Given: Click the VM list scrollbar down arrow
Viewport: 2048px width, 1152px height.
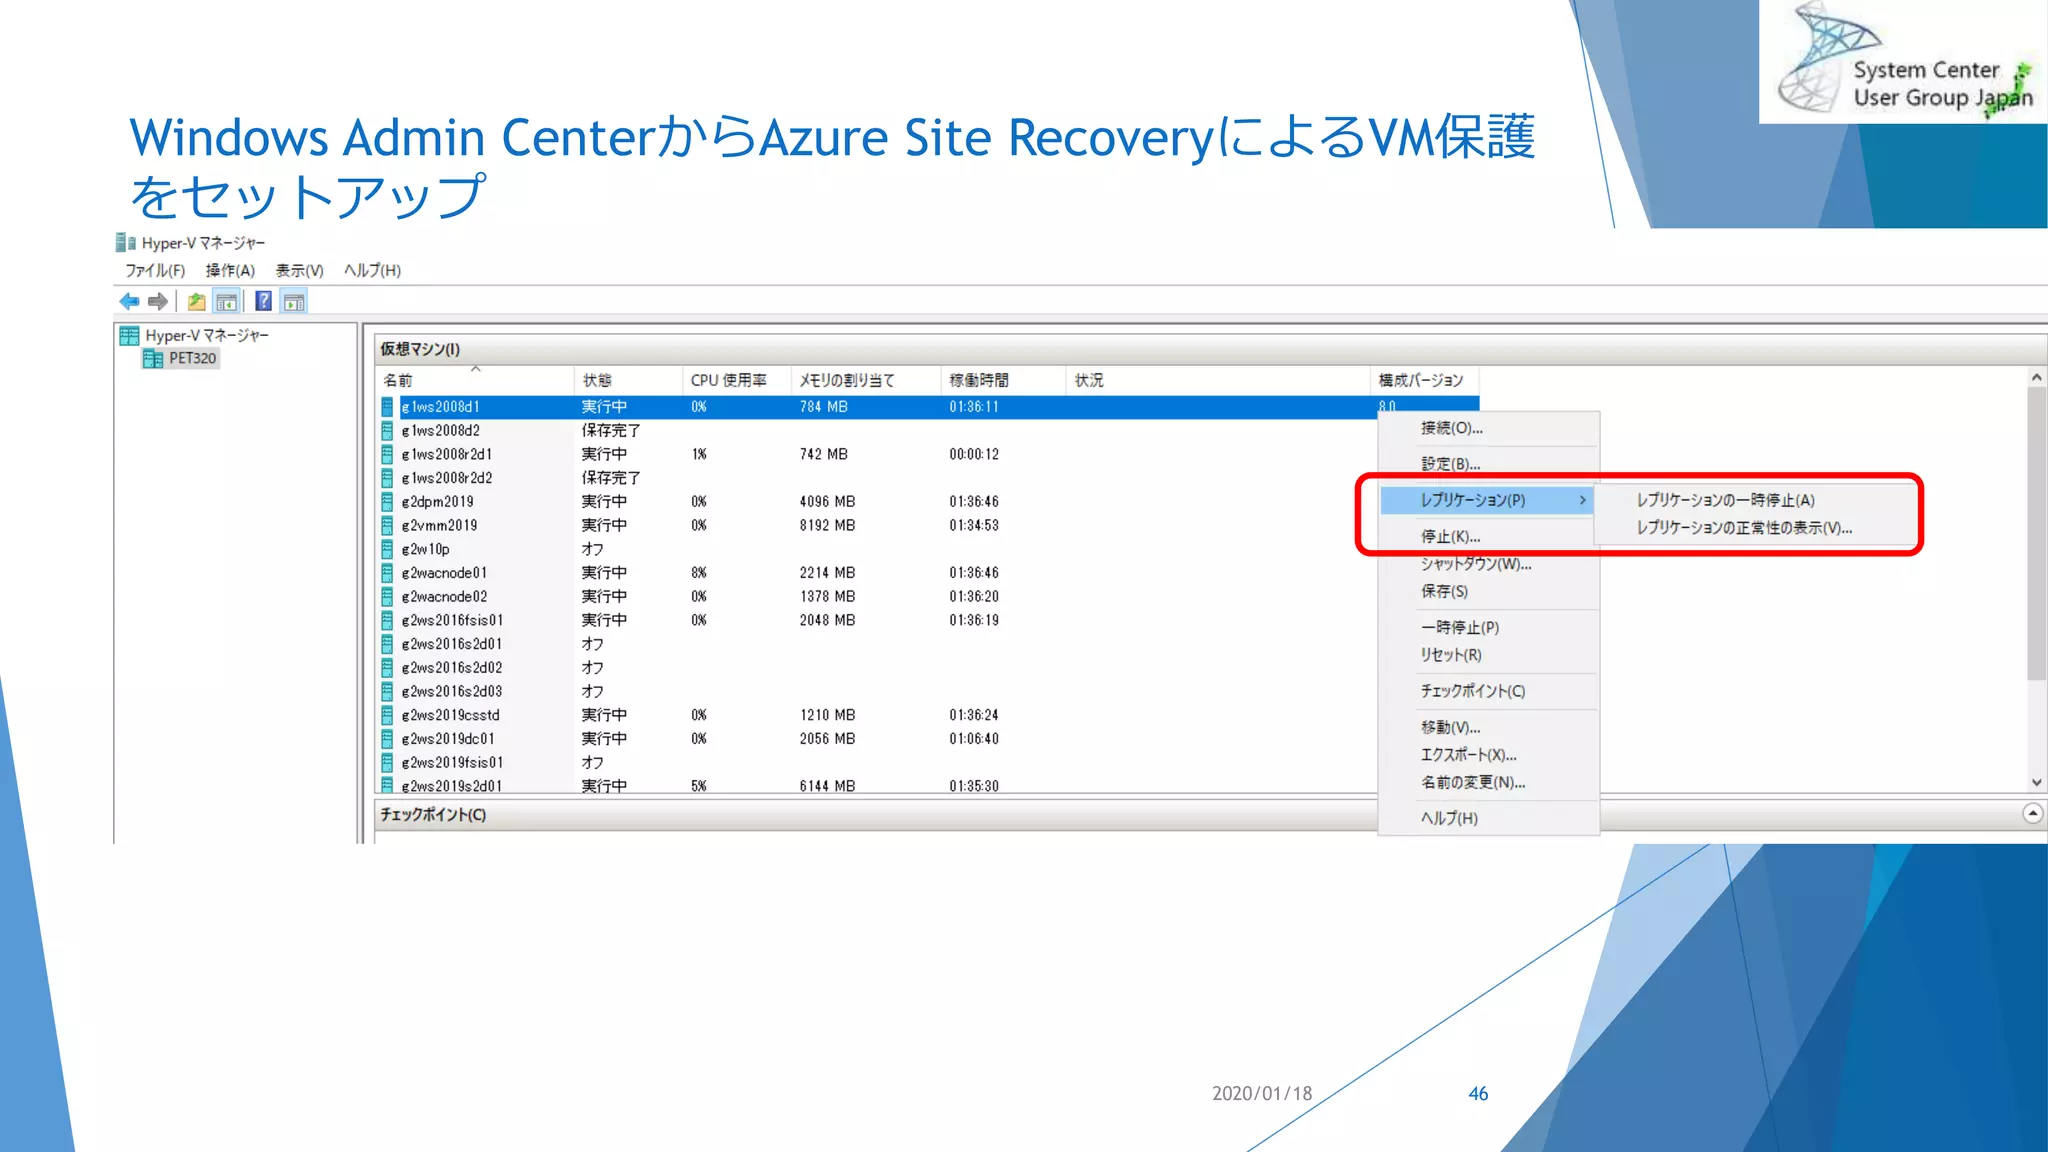Looking at the screenshot, I should tap(2036, 783).
